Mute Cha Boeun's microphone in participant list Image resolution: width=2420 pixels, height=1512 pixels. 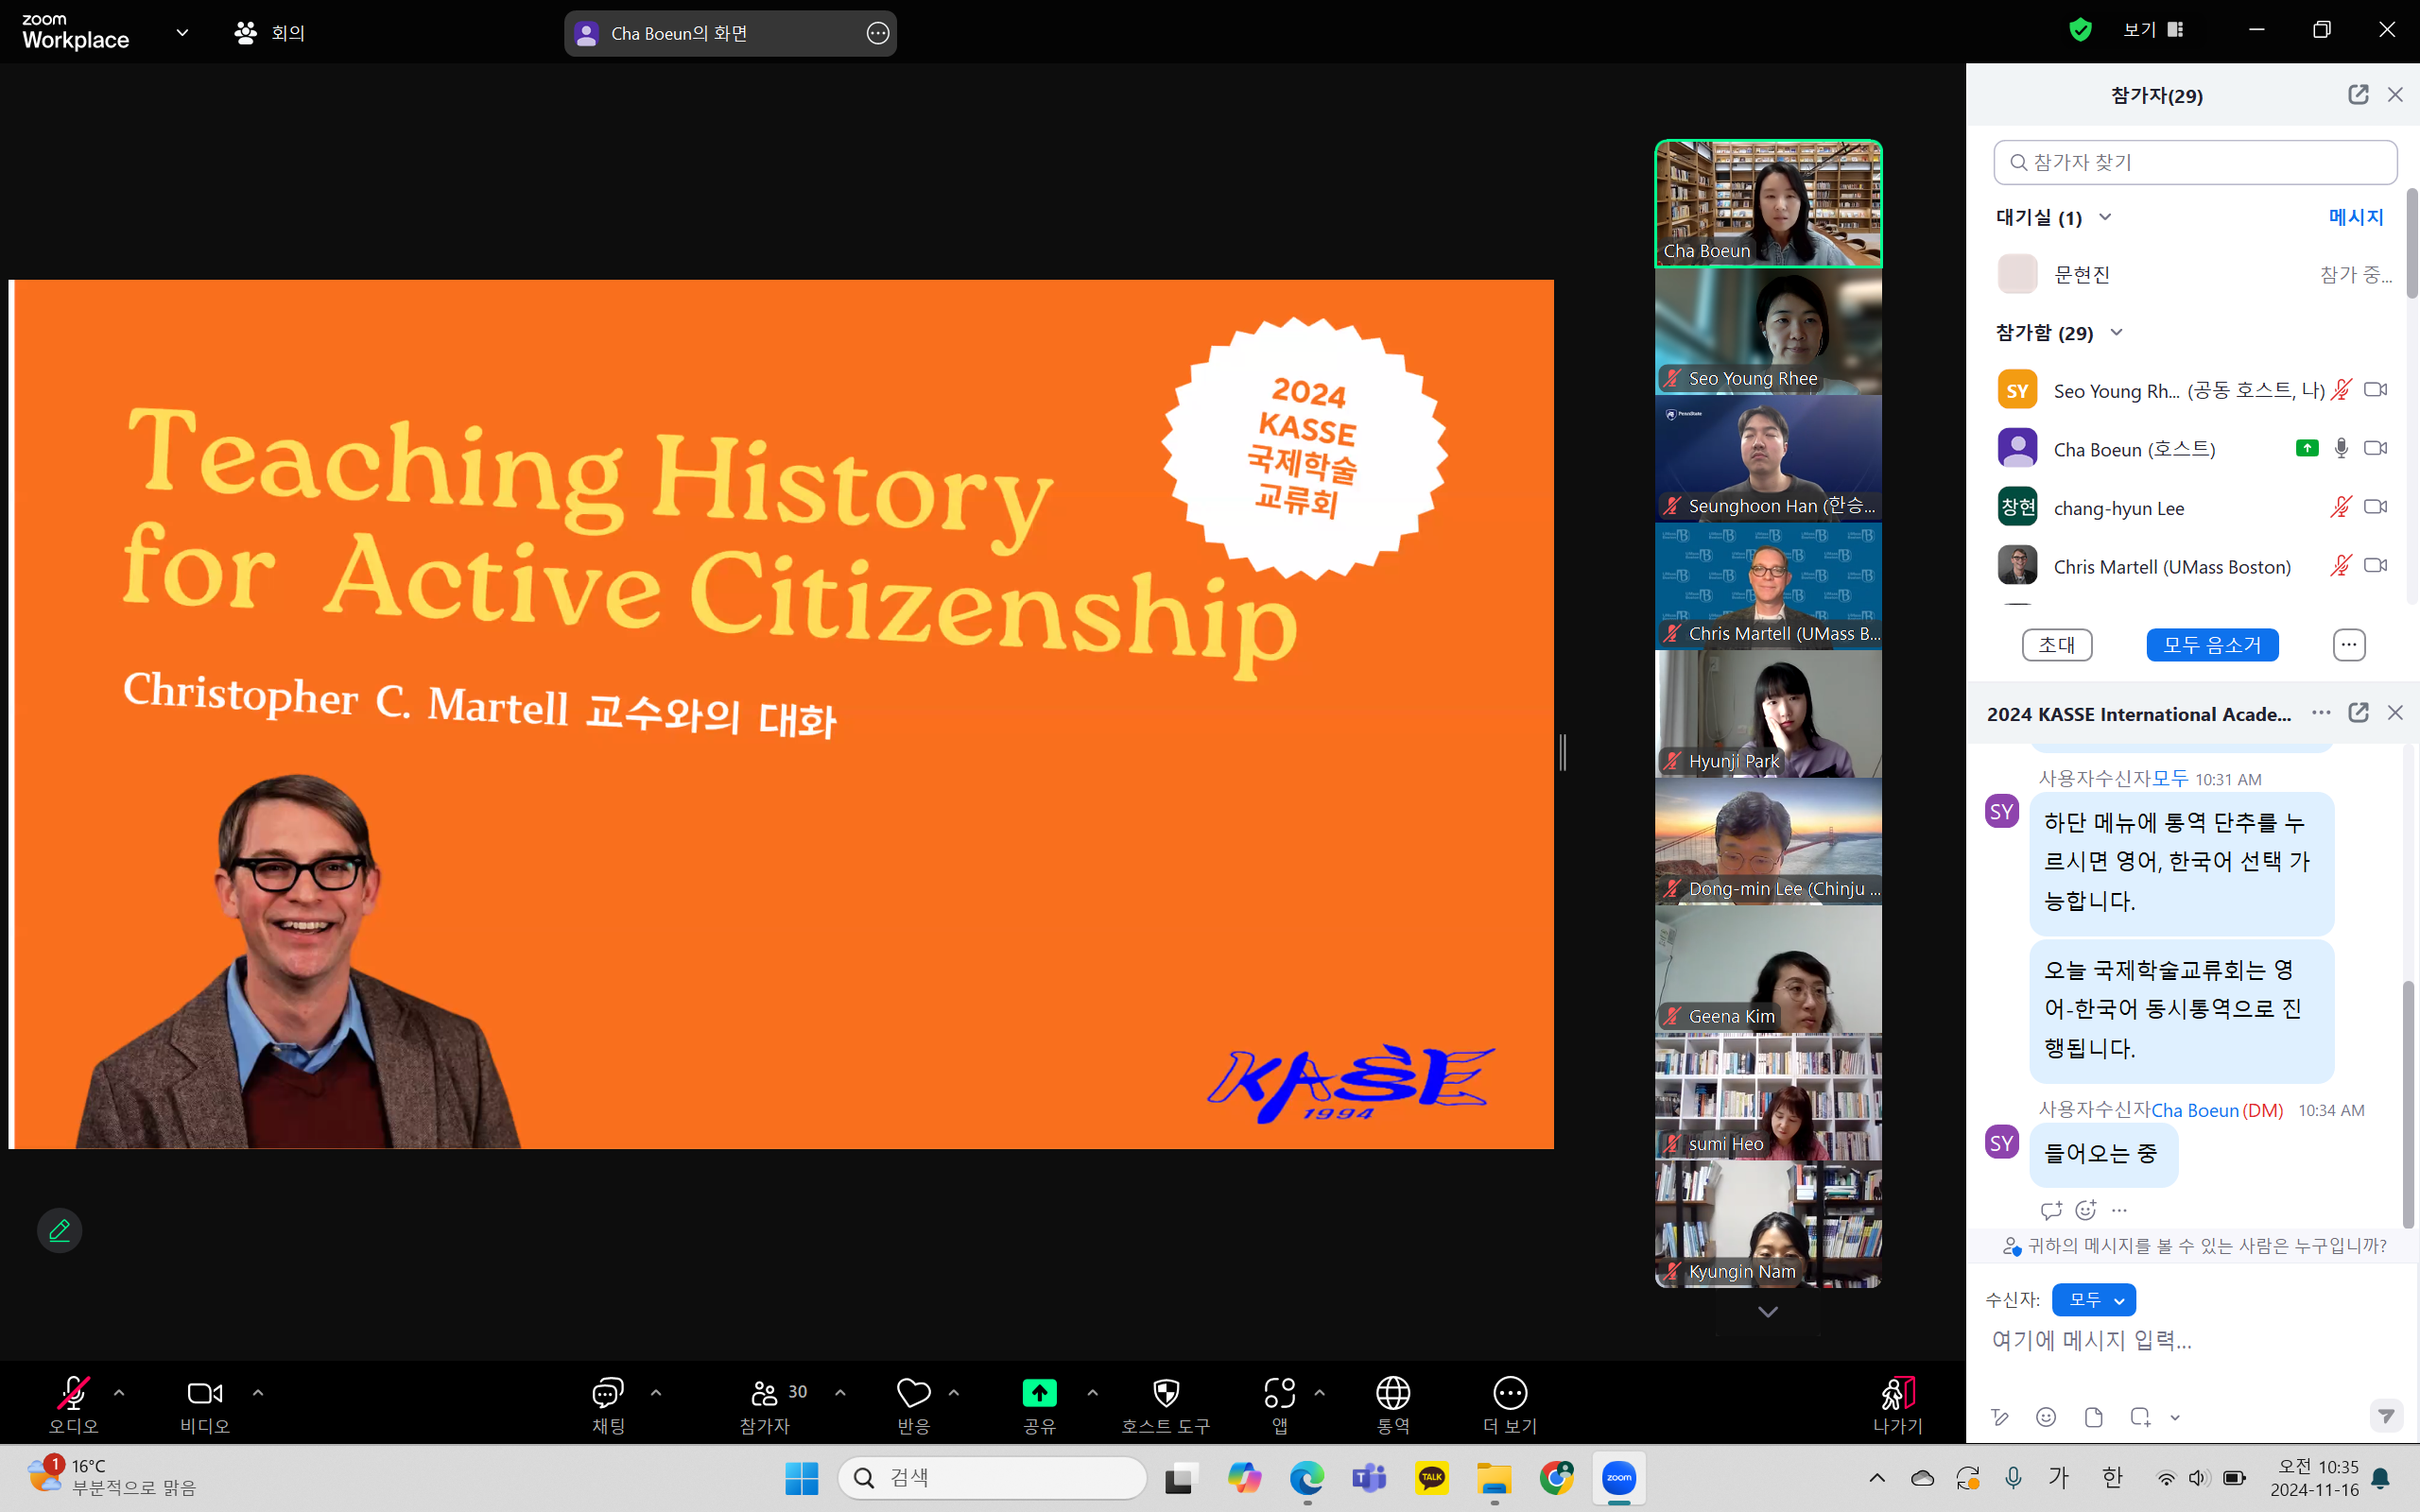pyautogui.click(x=2341, y=448)
